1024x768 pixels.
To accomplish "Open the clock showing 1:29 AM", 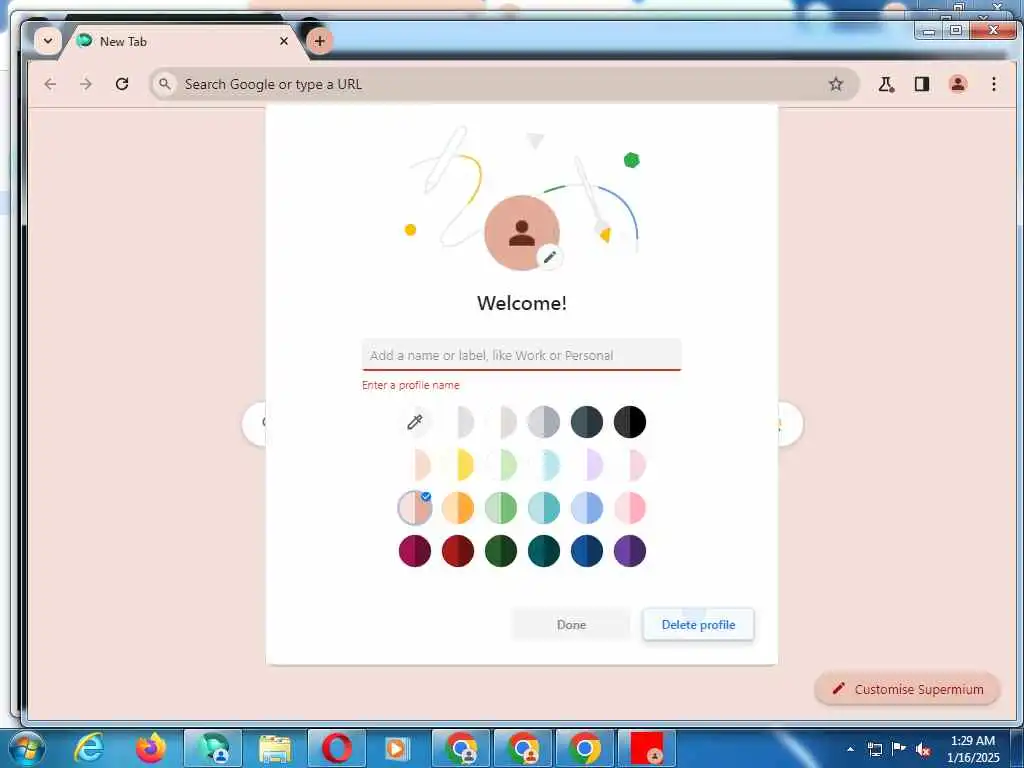I will (972, 749).
